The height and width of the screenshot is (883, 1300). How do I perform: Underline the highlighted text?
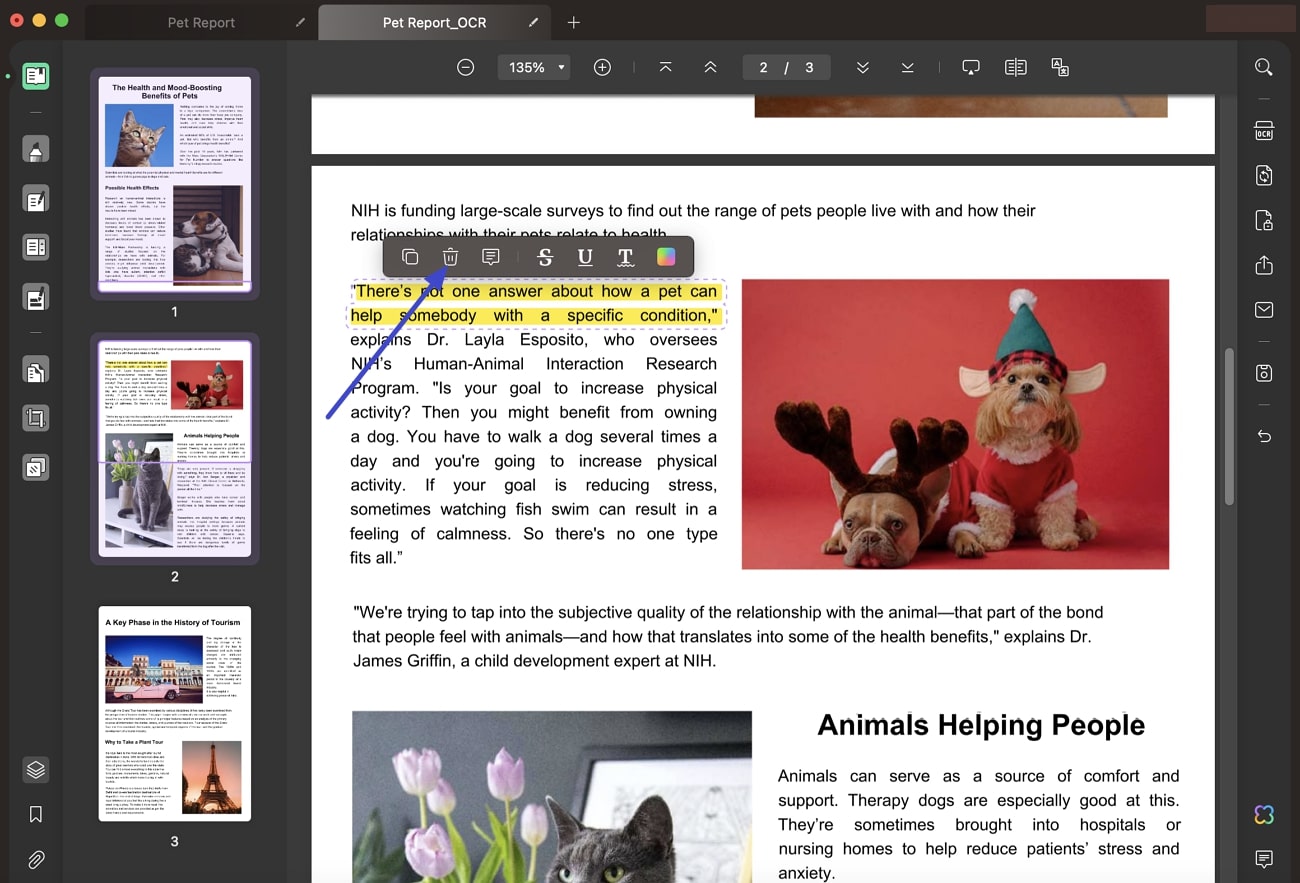point(585,256)
